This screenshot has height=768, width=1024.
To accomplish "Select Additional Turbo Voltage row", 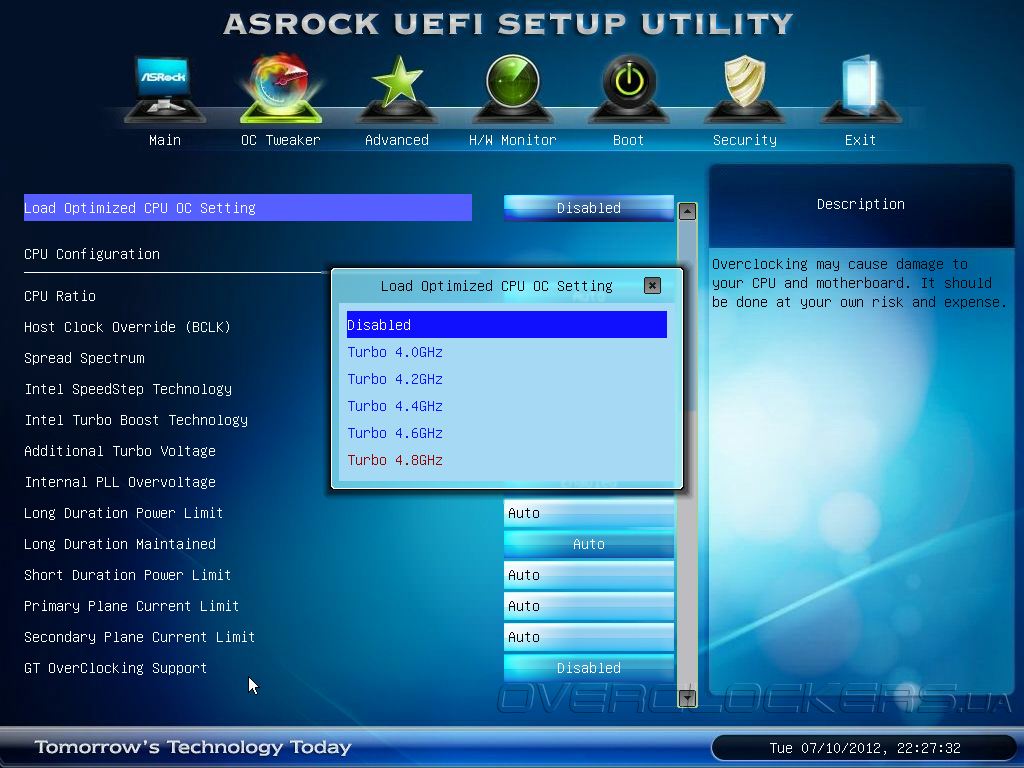I will pos(120,451).
